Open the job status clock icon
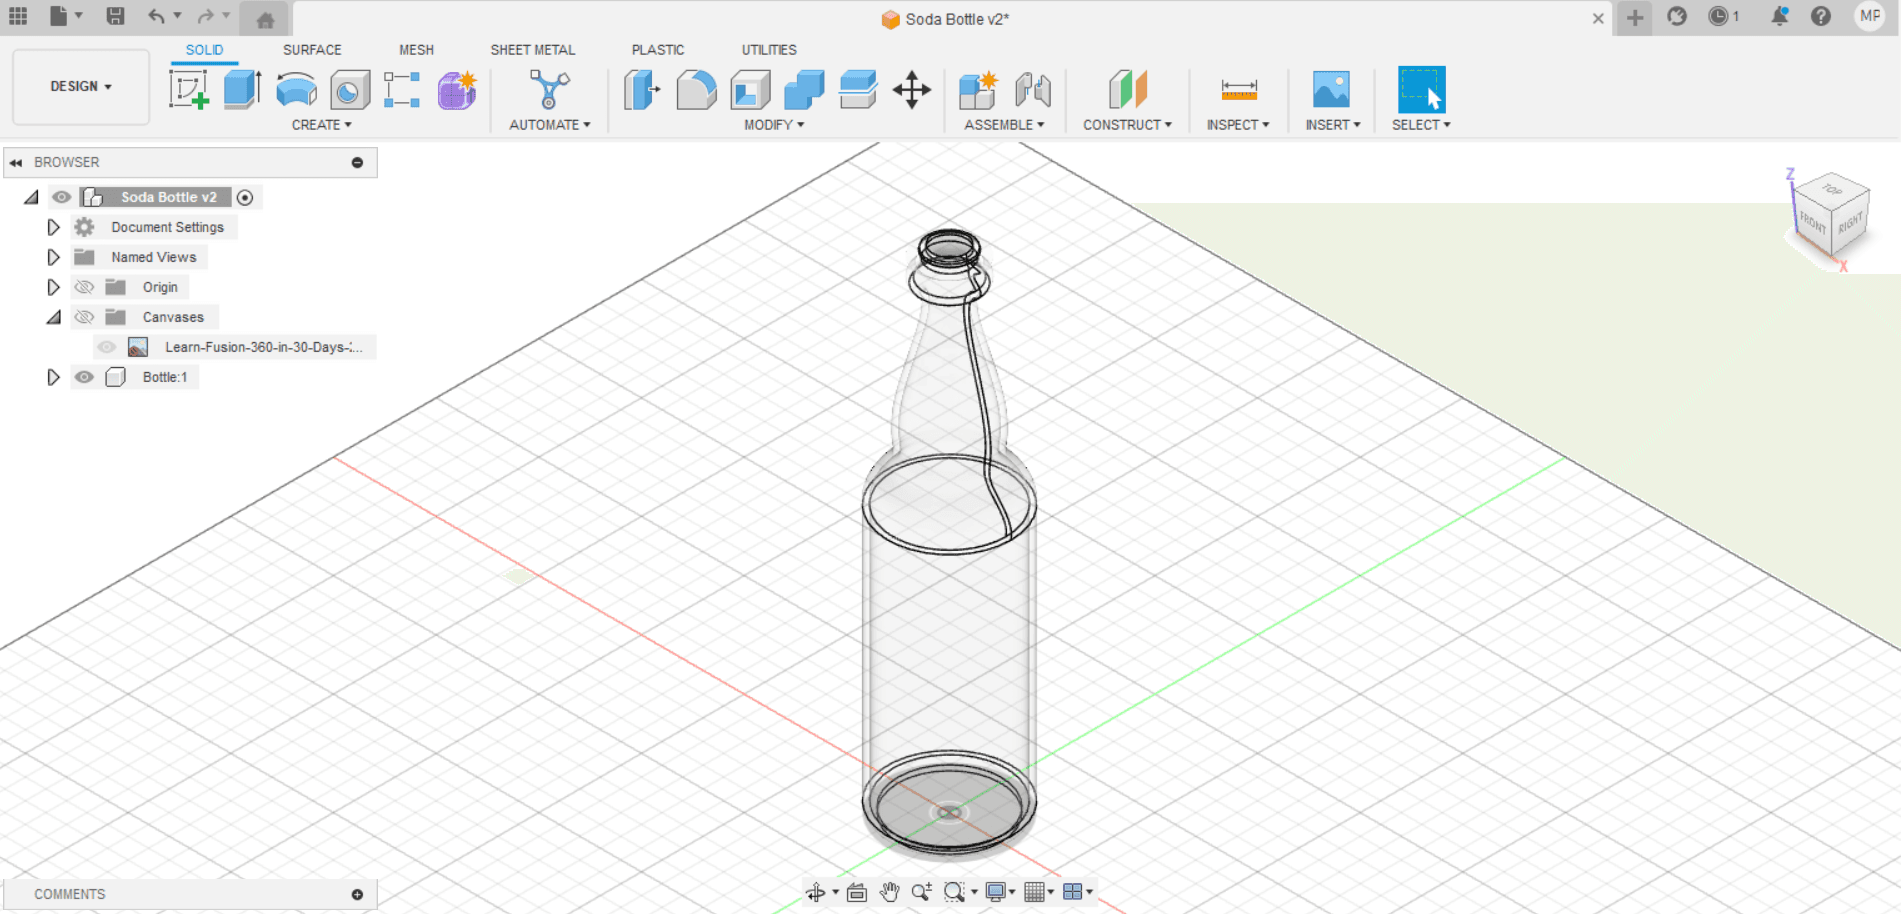This screenshot has height=914, width=1901. [1719, 16]
